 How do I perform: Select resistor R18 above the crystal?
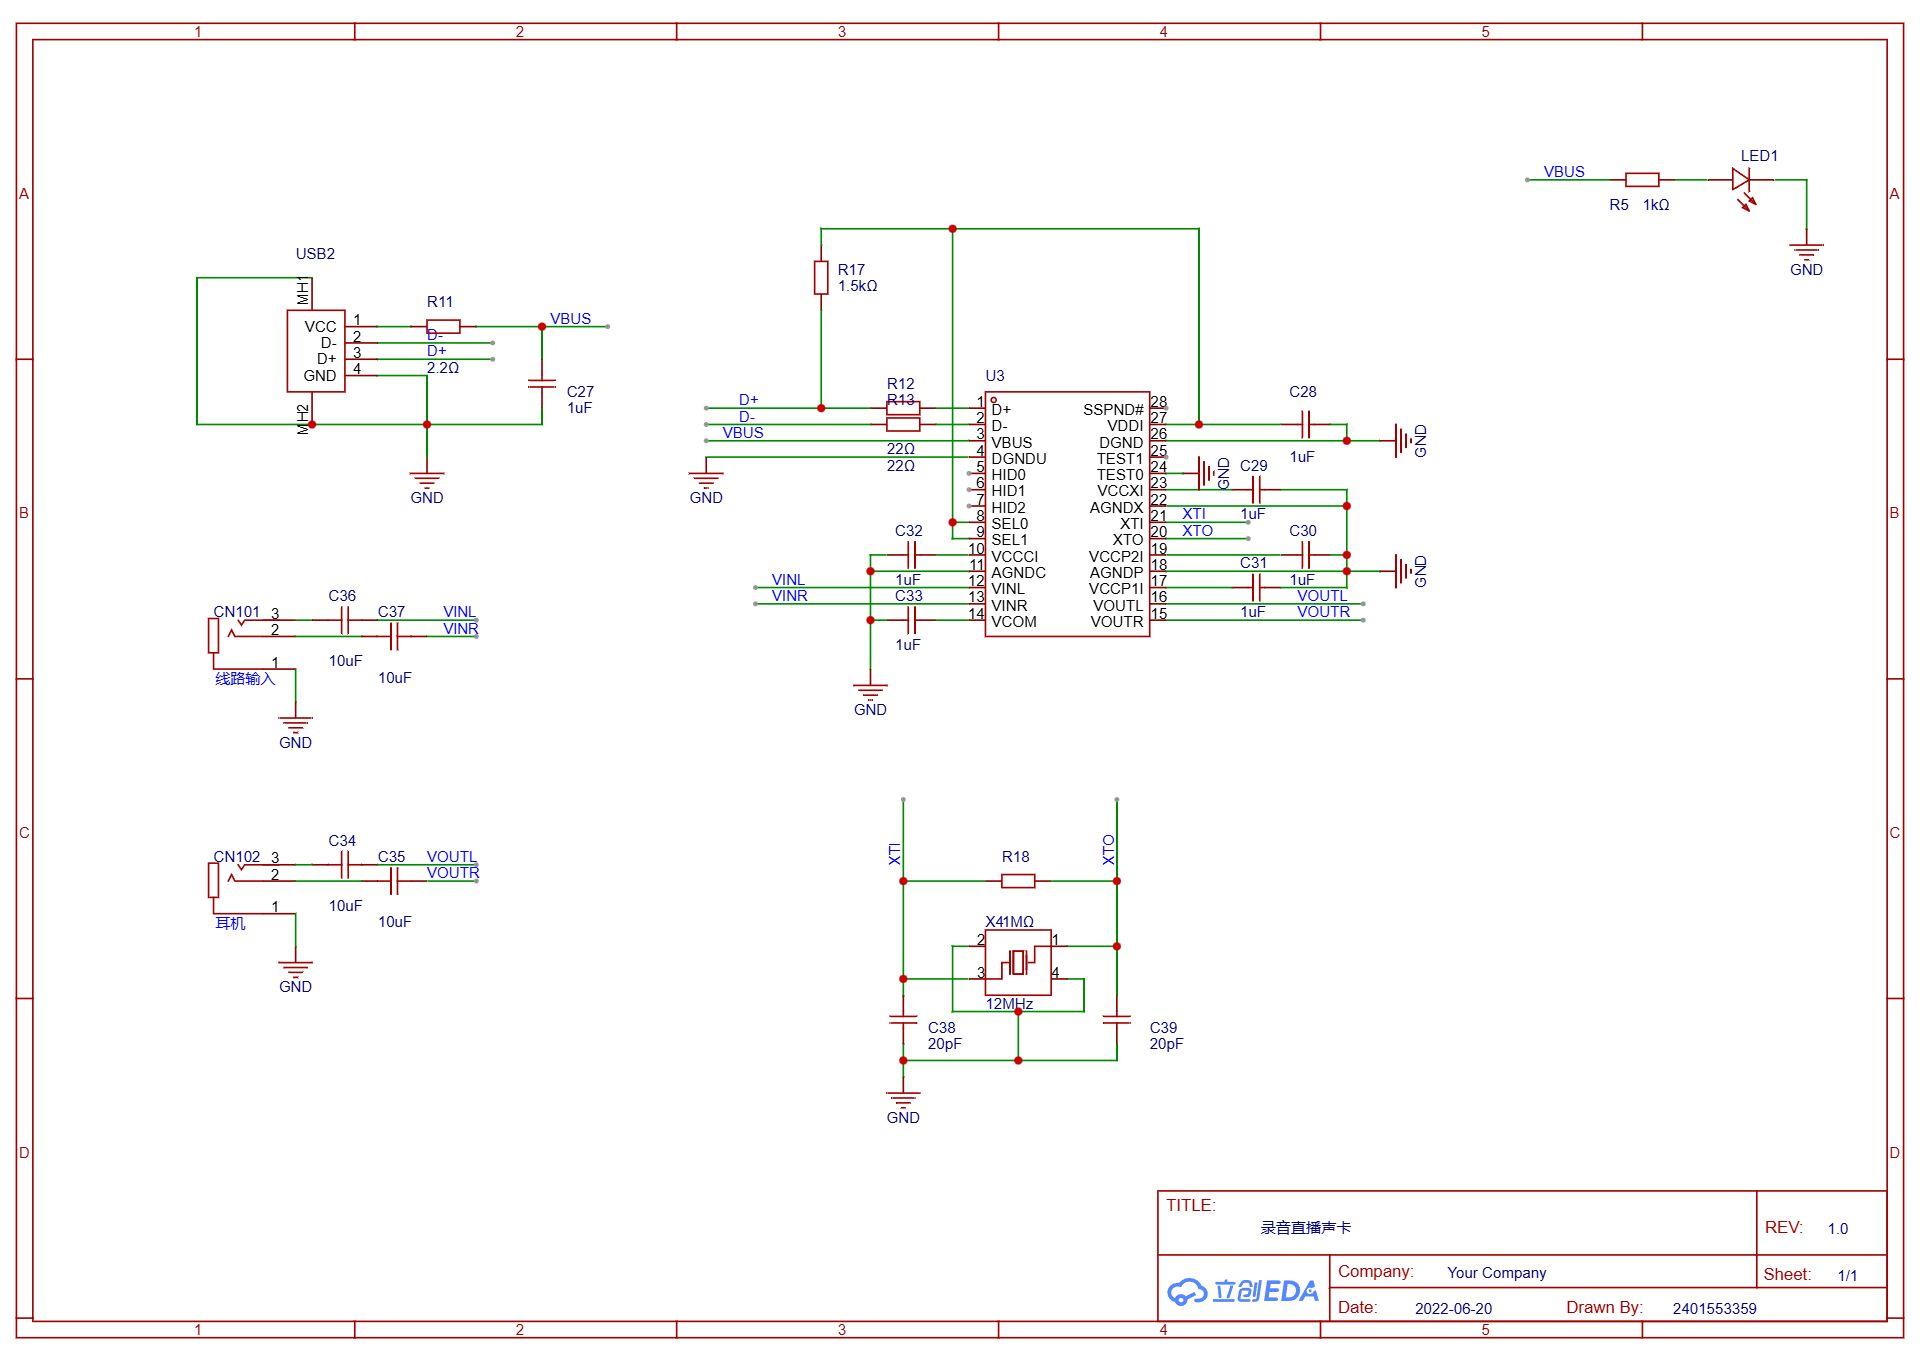(x=1018, y=881)
